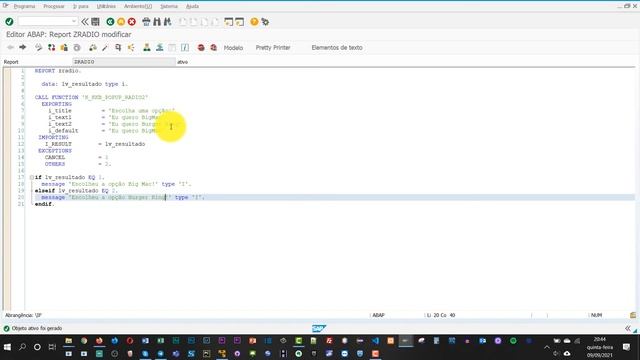Click the i_title parameter line
Viewport: 640px width, 360px height.
tap(111, 111)
